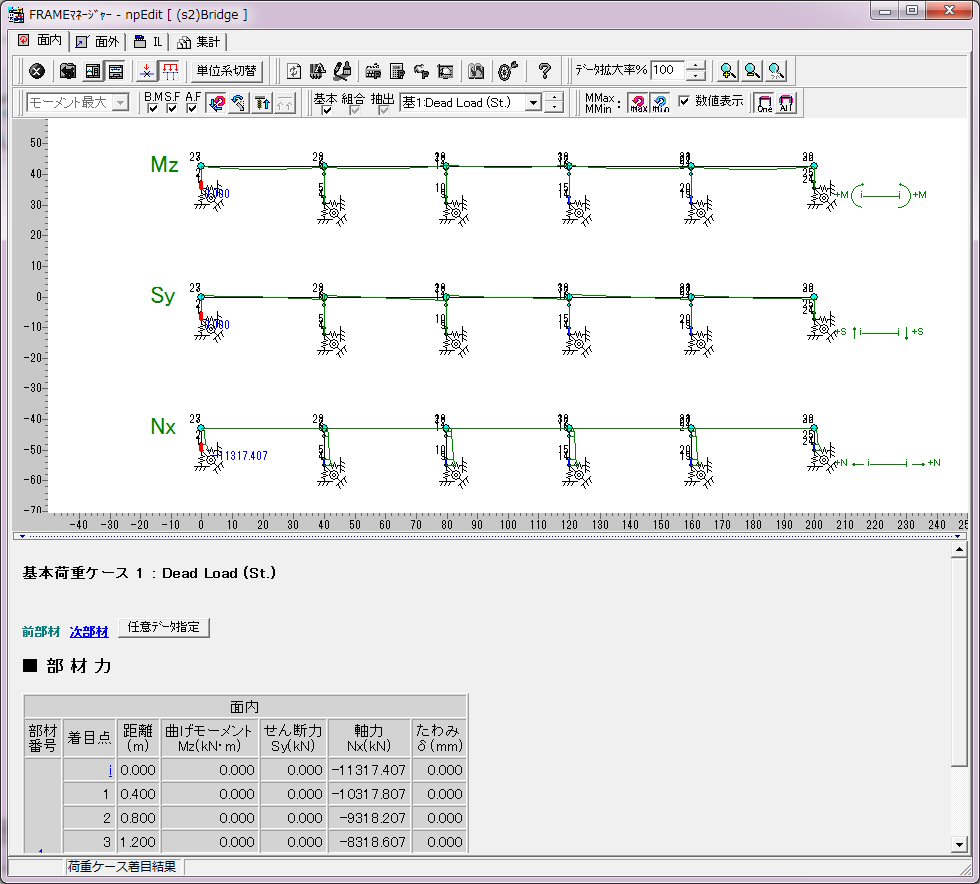This screenshot has width=980, height=884.
Task: Switch to the 集計 tab
Action: 200,42
